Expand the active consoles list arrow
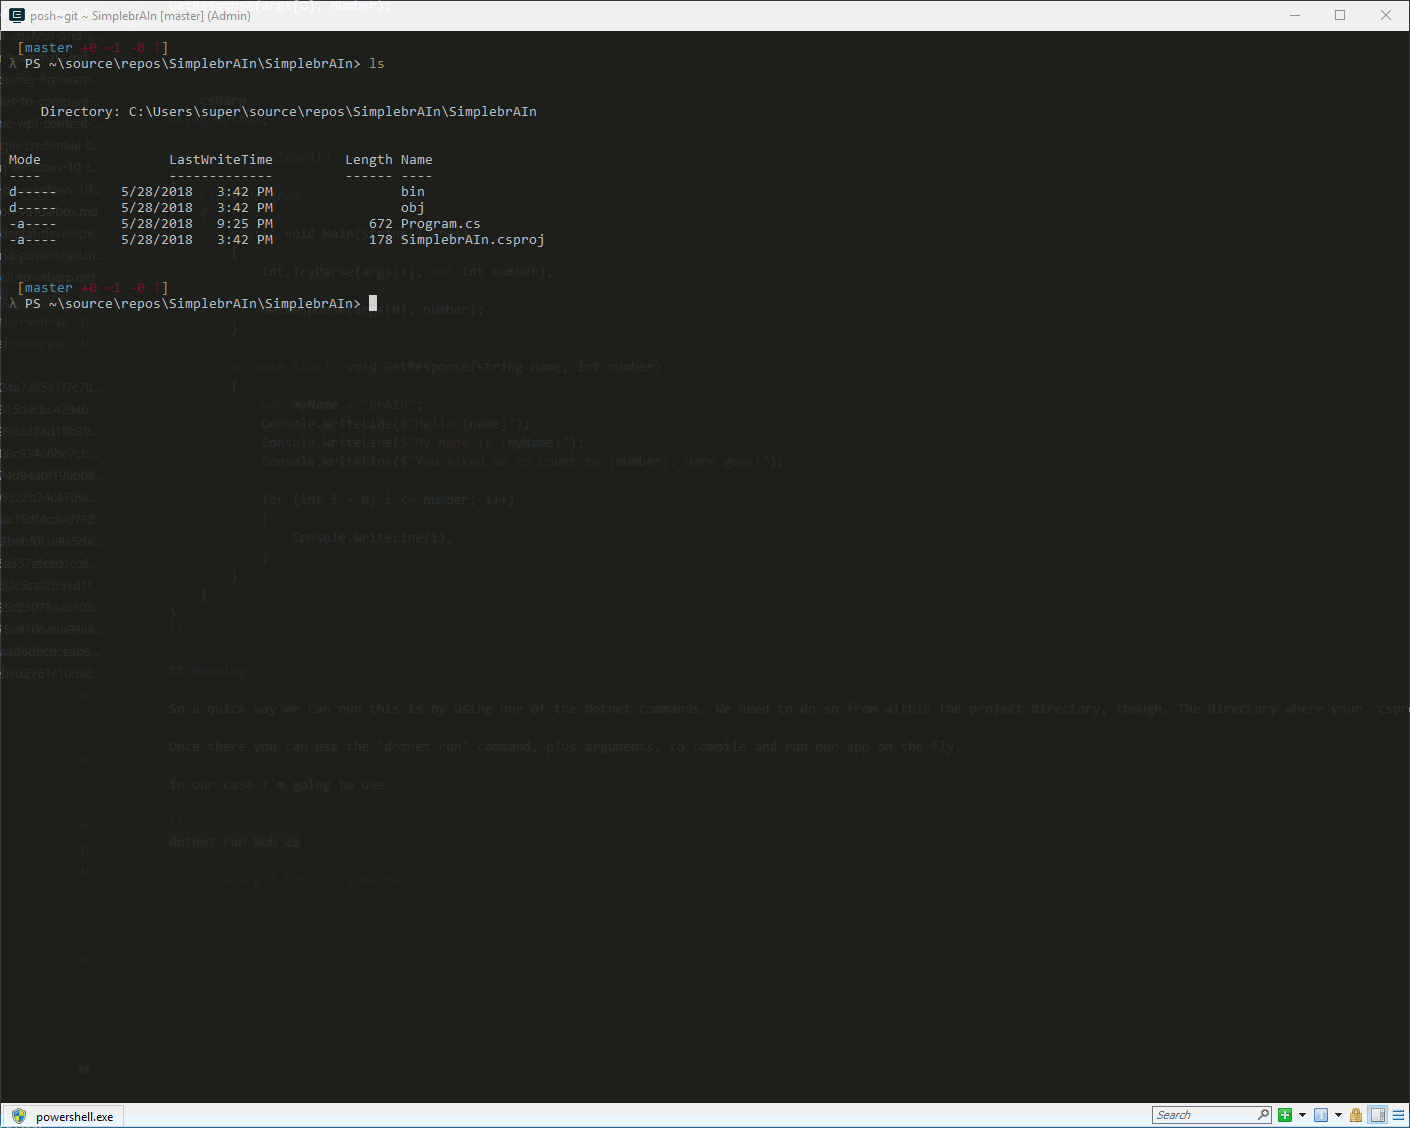Viewport: 1410px width, 1128px height. tap(1338, 1115)
